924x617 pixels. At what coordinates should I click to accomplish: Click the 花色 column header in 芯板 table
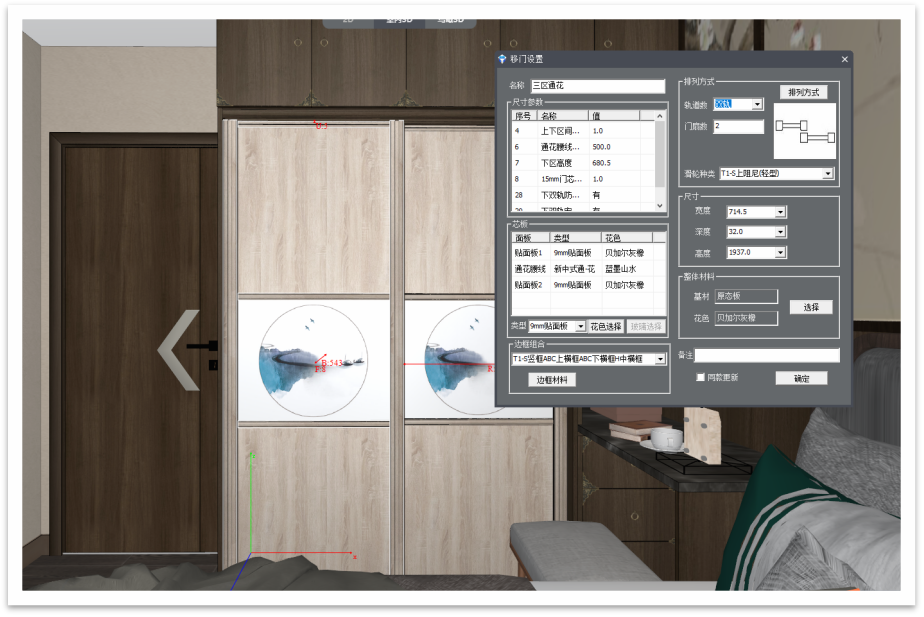tap(627, 238)
